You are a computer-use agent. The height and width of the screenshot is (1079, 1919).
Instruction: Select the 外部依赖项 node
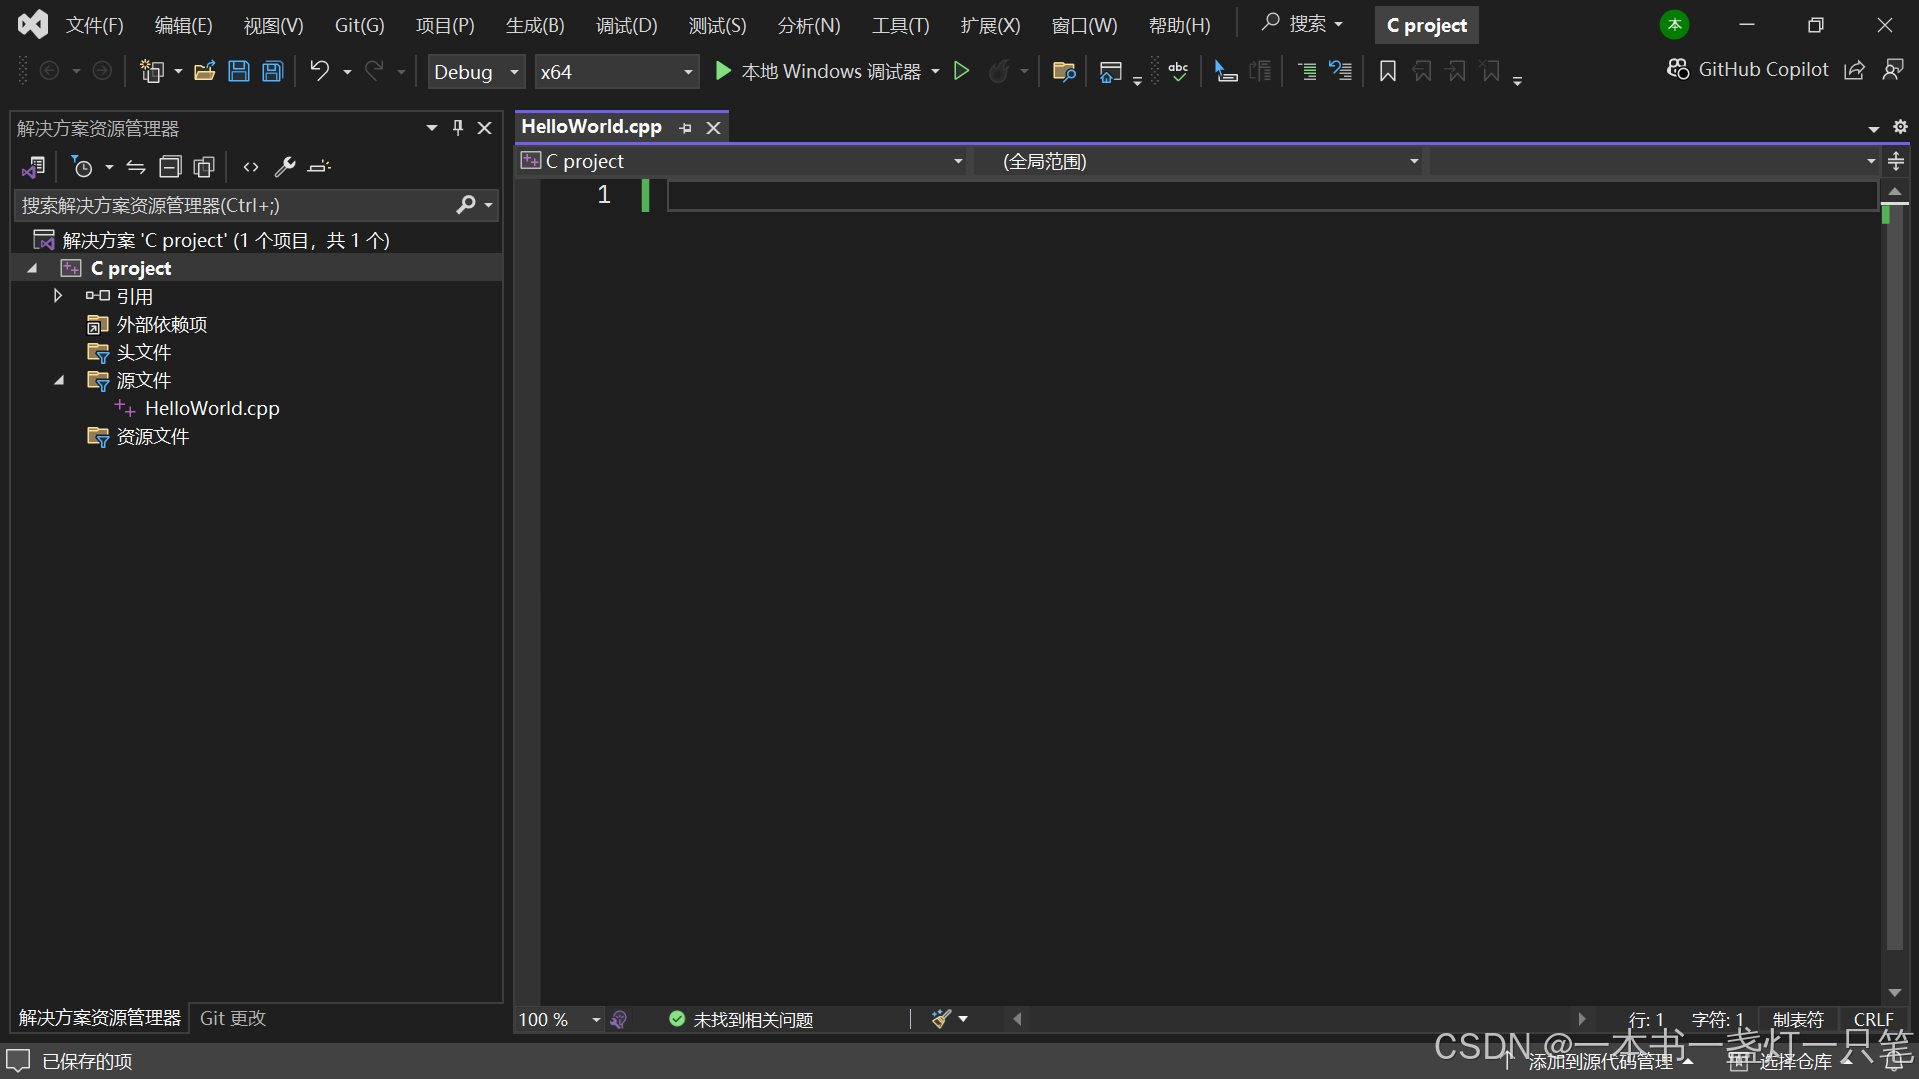[x=161, y=324]
